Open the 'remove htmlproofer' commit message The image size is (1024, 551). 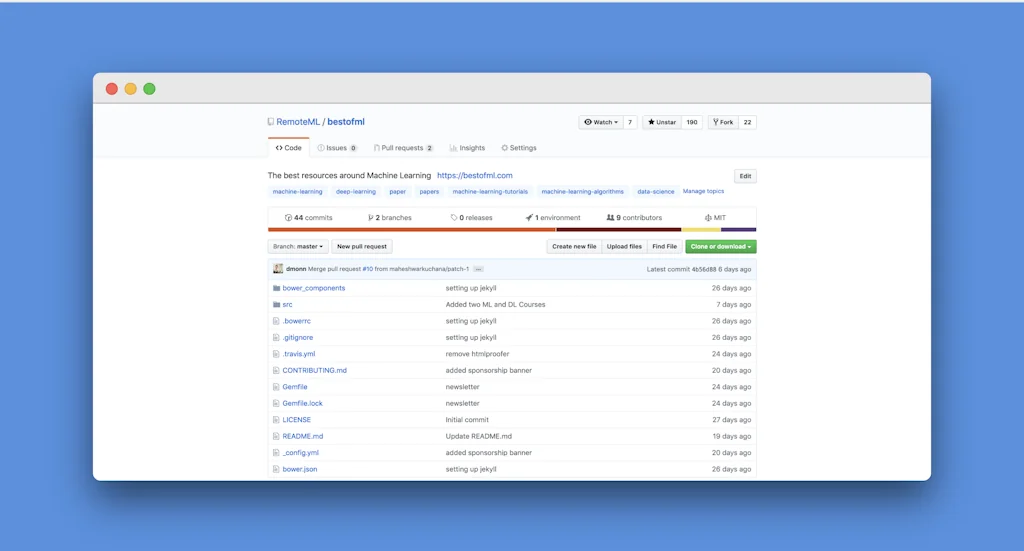click(x=477, y=354)
